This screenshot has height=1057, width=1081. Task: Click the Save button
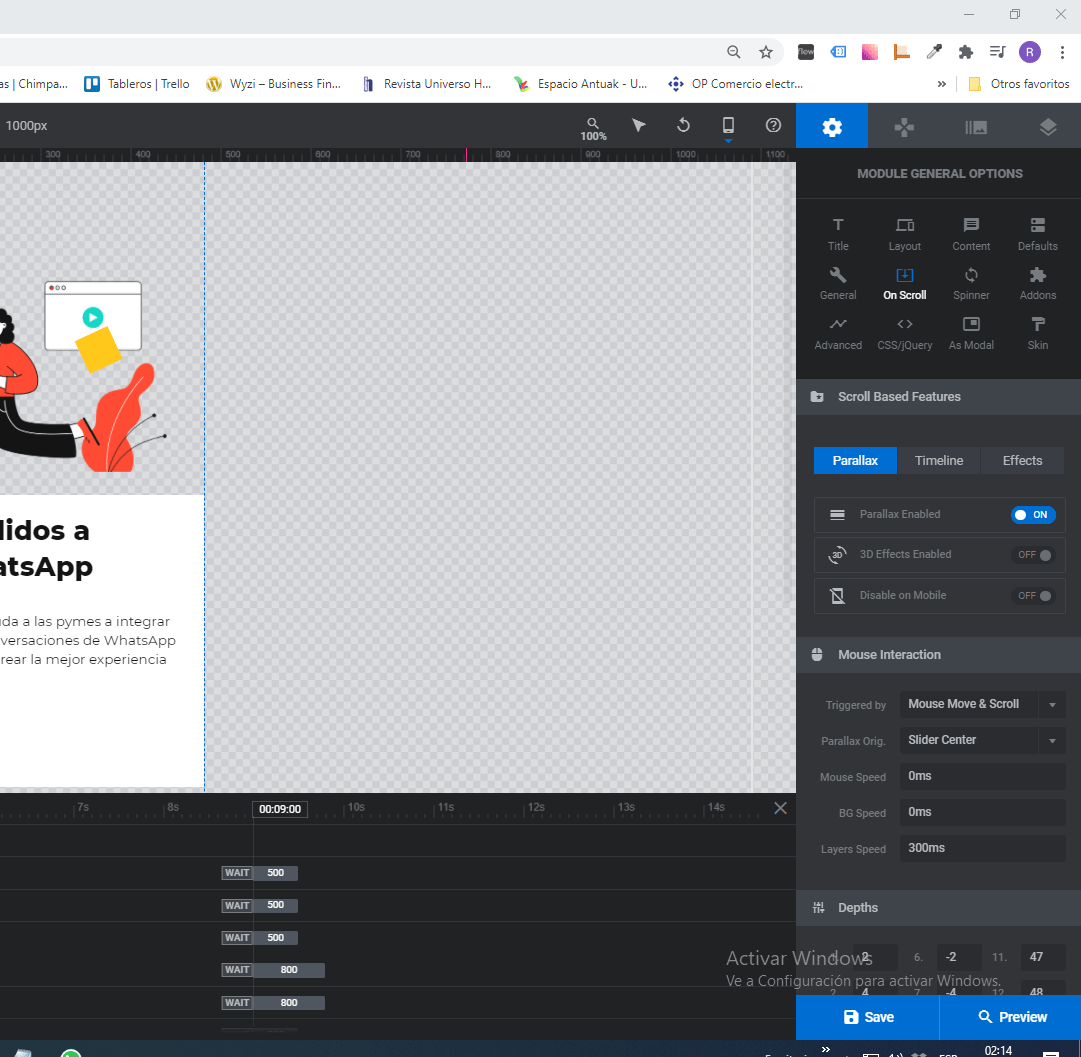(x=867, y=1017)
